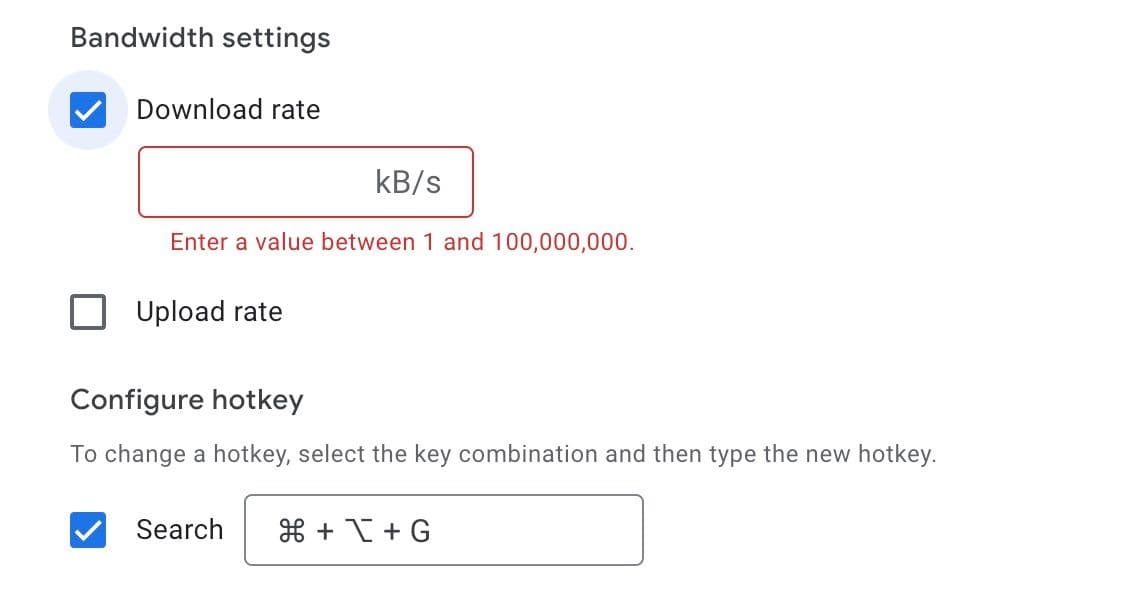
Task: Click the empty square box by Upload rate
Action: pyautogui.click(x=88, y=312)
